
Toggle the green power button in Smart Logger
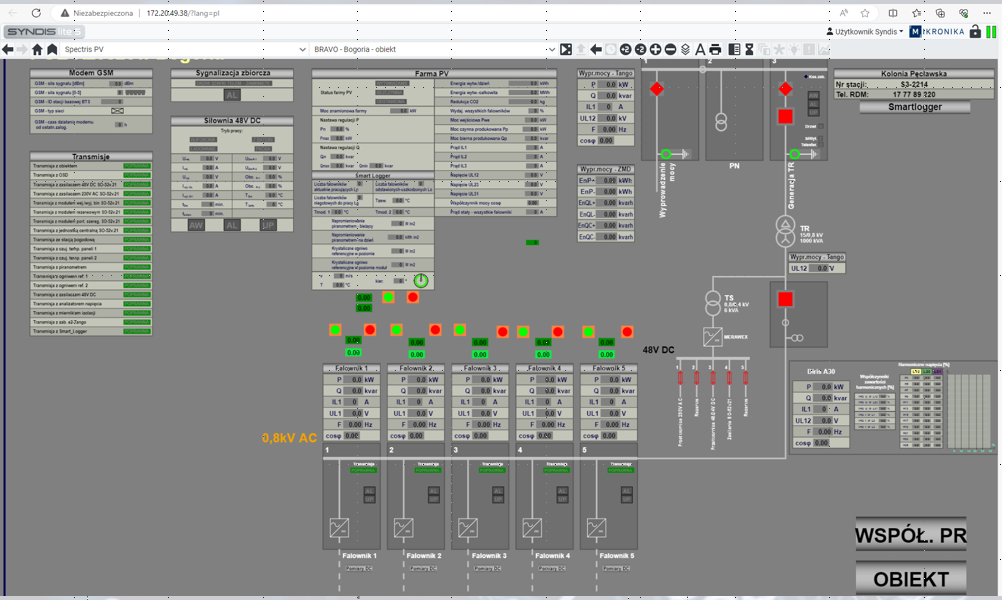coord(421,281)
